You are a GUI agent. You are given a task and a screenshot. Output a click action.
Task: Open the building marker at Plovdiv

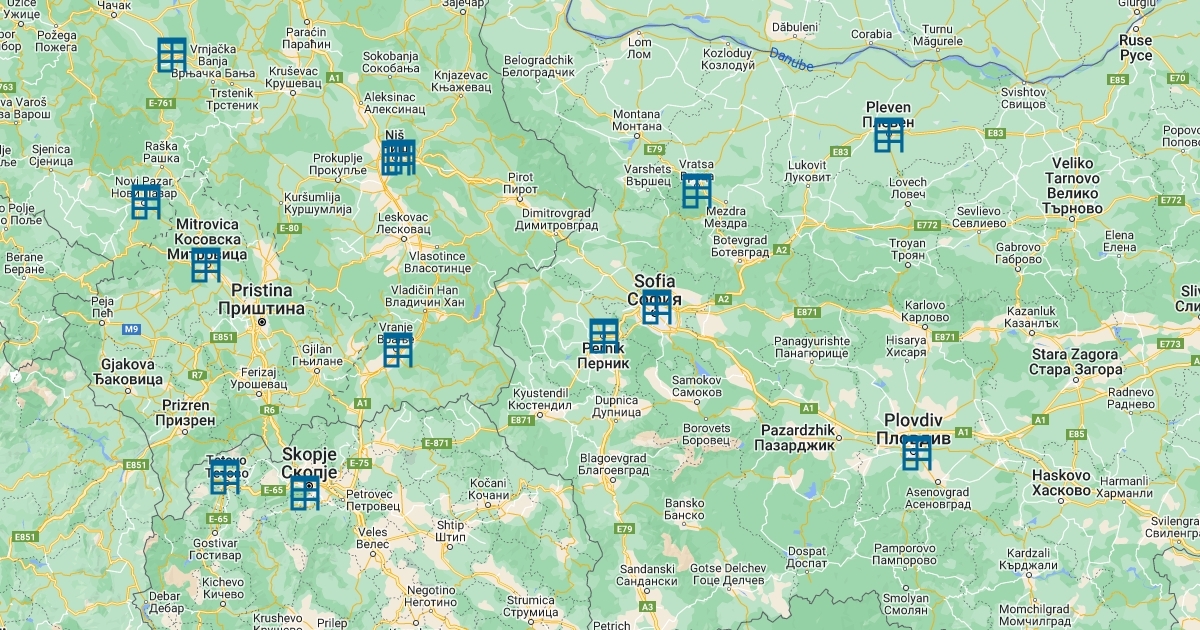tap(916, 453)
